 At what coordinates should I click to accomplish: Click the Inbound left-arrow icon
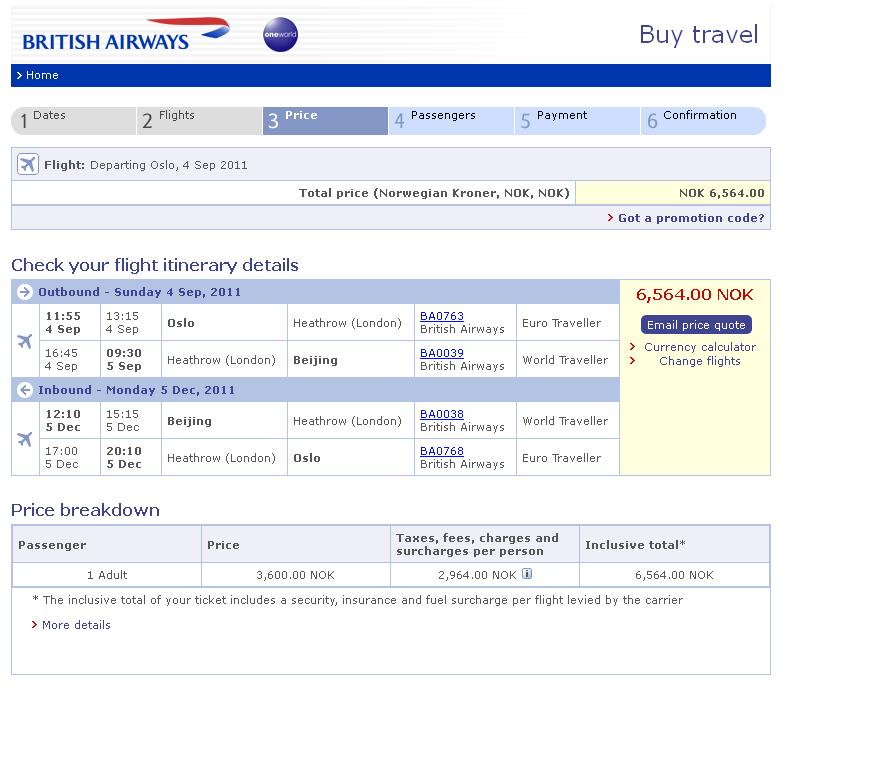[25, 390]
